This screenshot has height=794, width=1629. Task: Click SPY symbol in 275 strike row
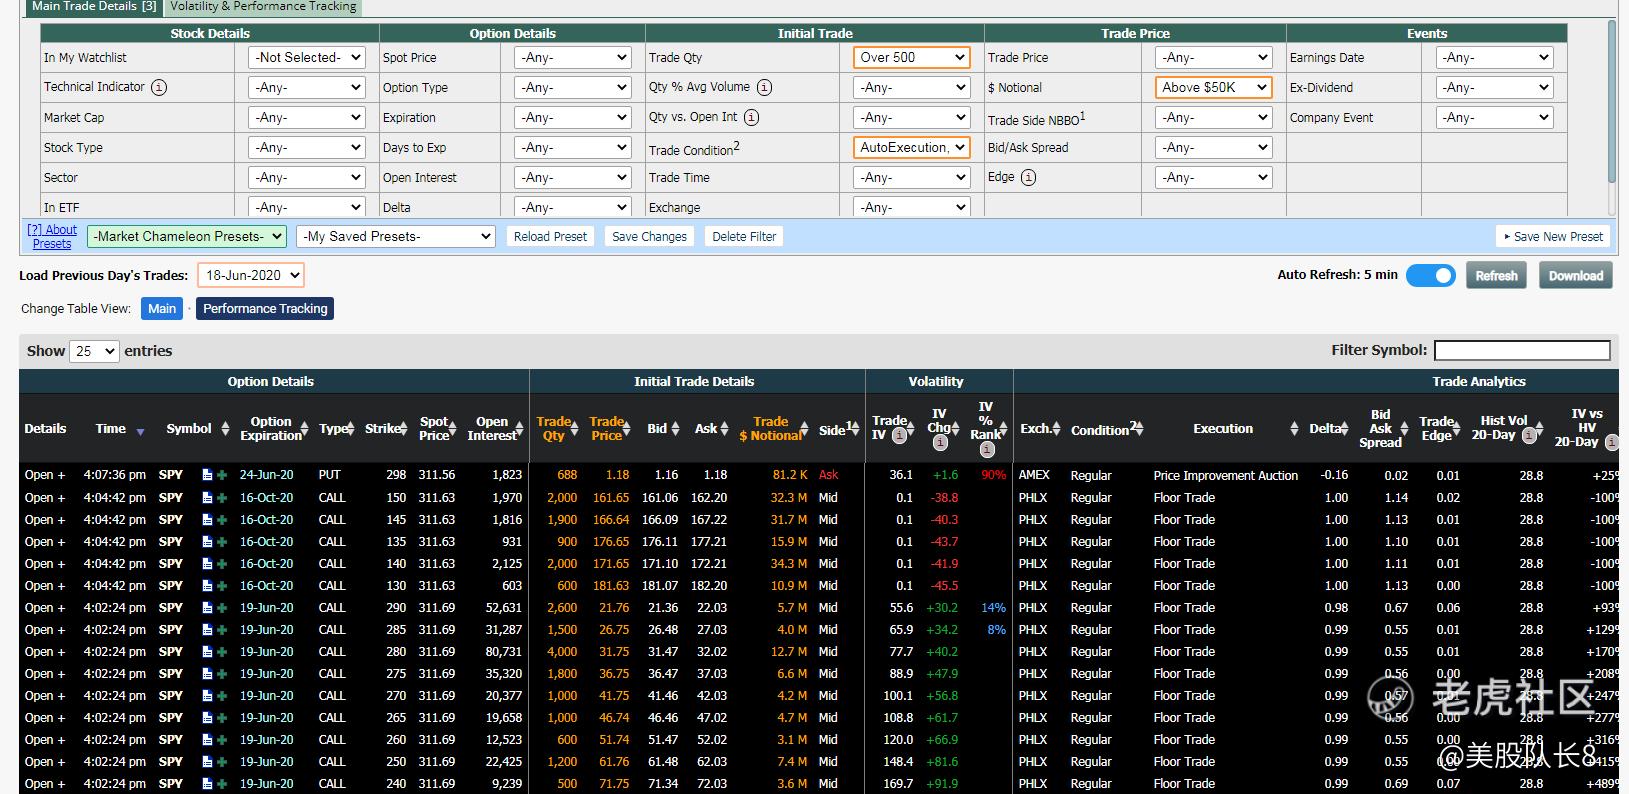pyautogui.click(x=171, y=673)
